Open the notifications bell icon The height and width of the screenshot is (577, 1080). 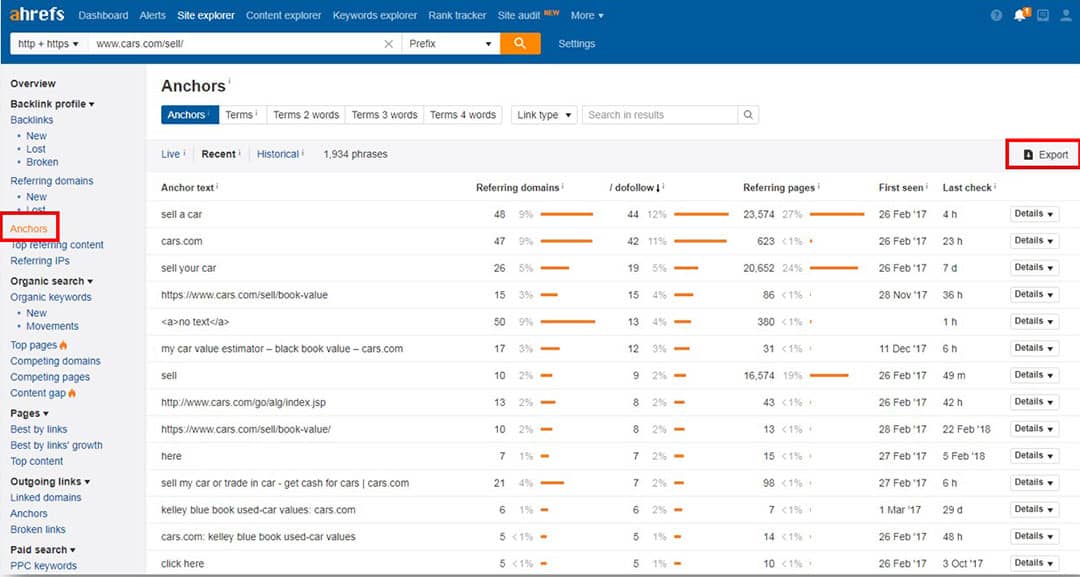point(1020,15)
